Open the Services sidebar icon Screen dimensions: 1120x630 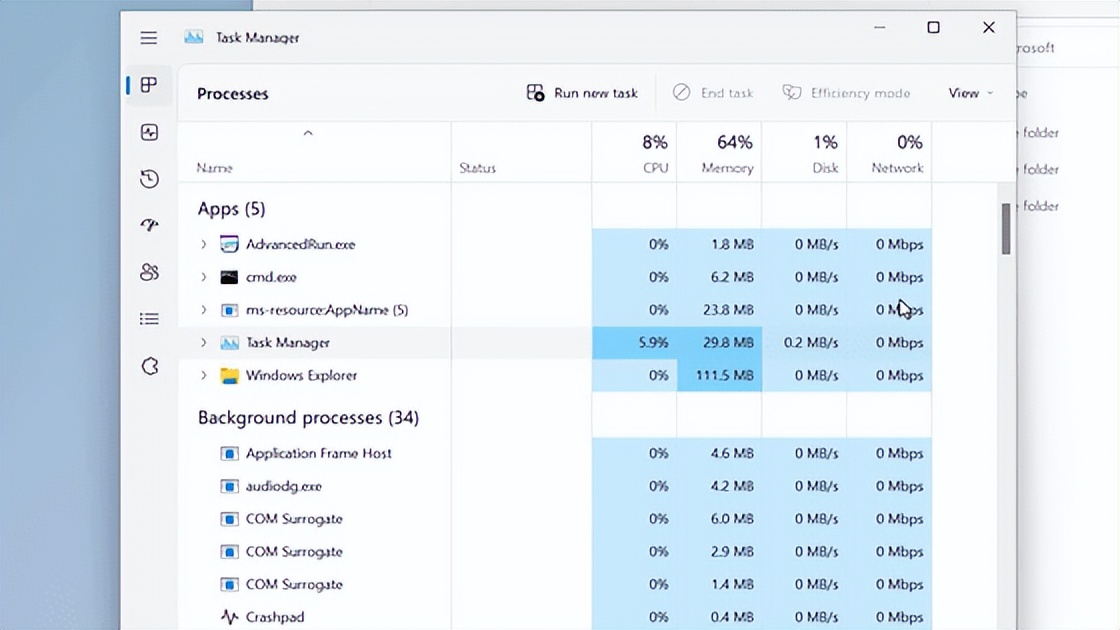click(x=149, y=366)
